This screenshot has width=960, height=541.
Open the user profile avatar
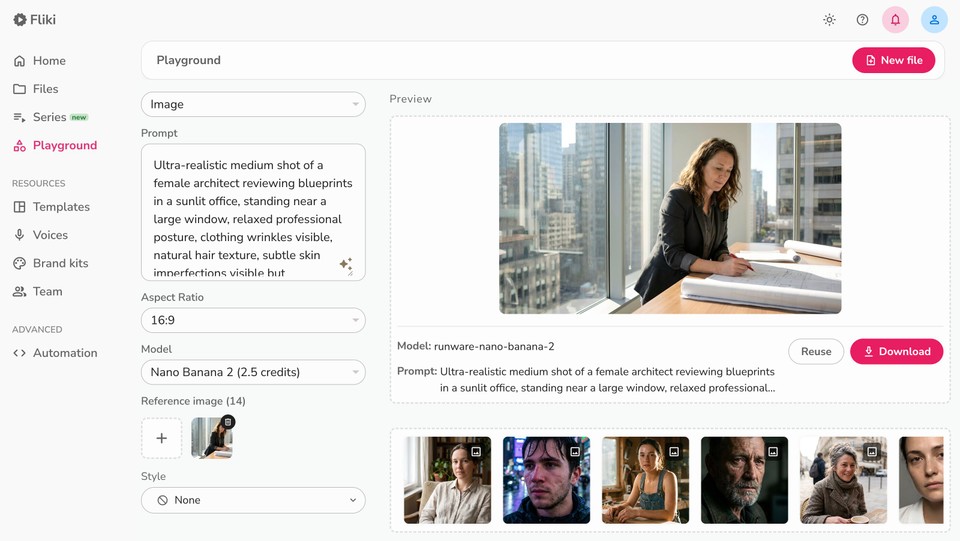934,19
